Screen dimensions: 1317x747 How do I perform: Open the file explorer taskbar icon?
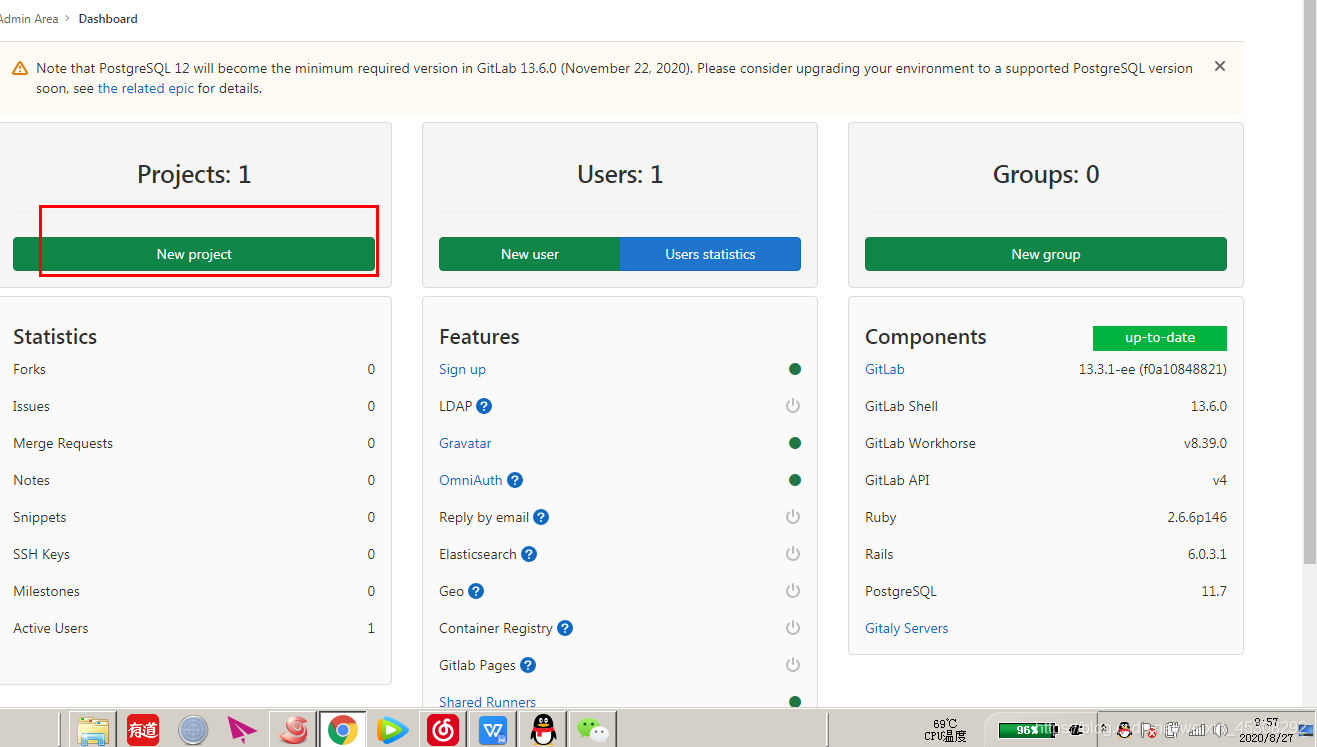[x=93, y=730]
